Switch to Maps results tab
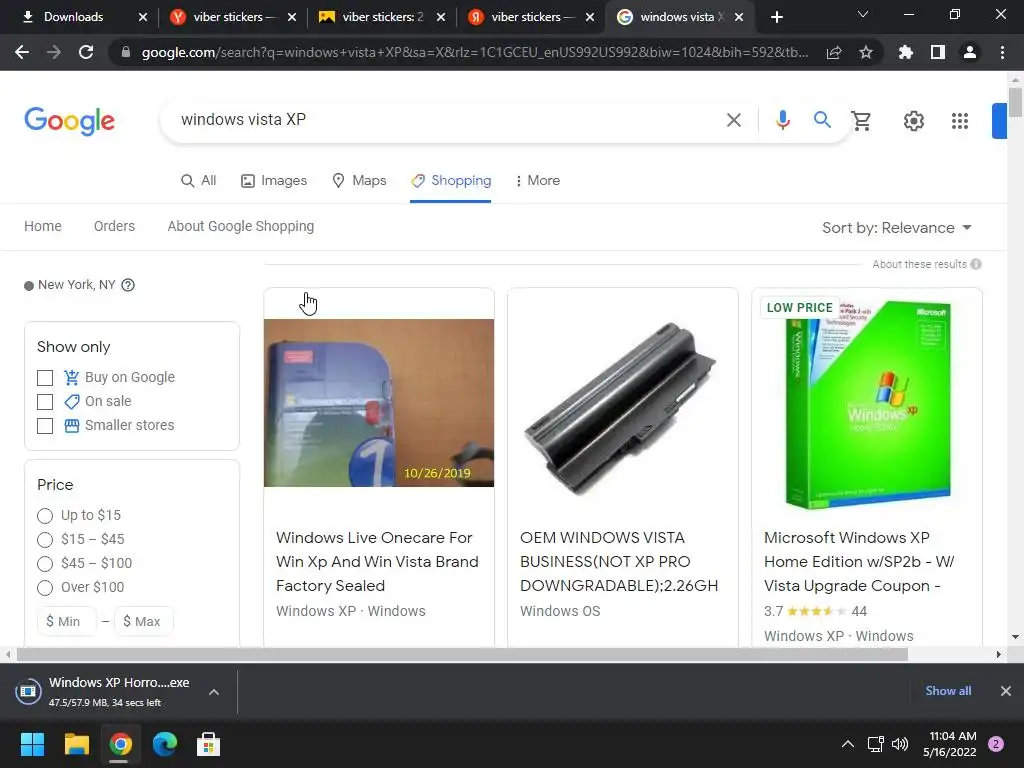1024x768 pixels. [x=359, y=180]
